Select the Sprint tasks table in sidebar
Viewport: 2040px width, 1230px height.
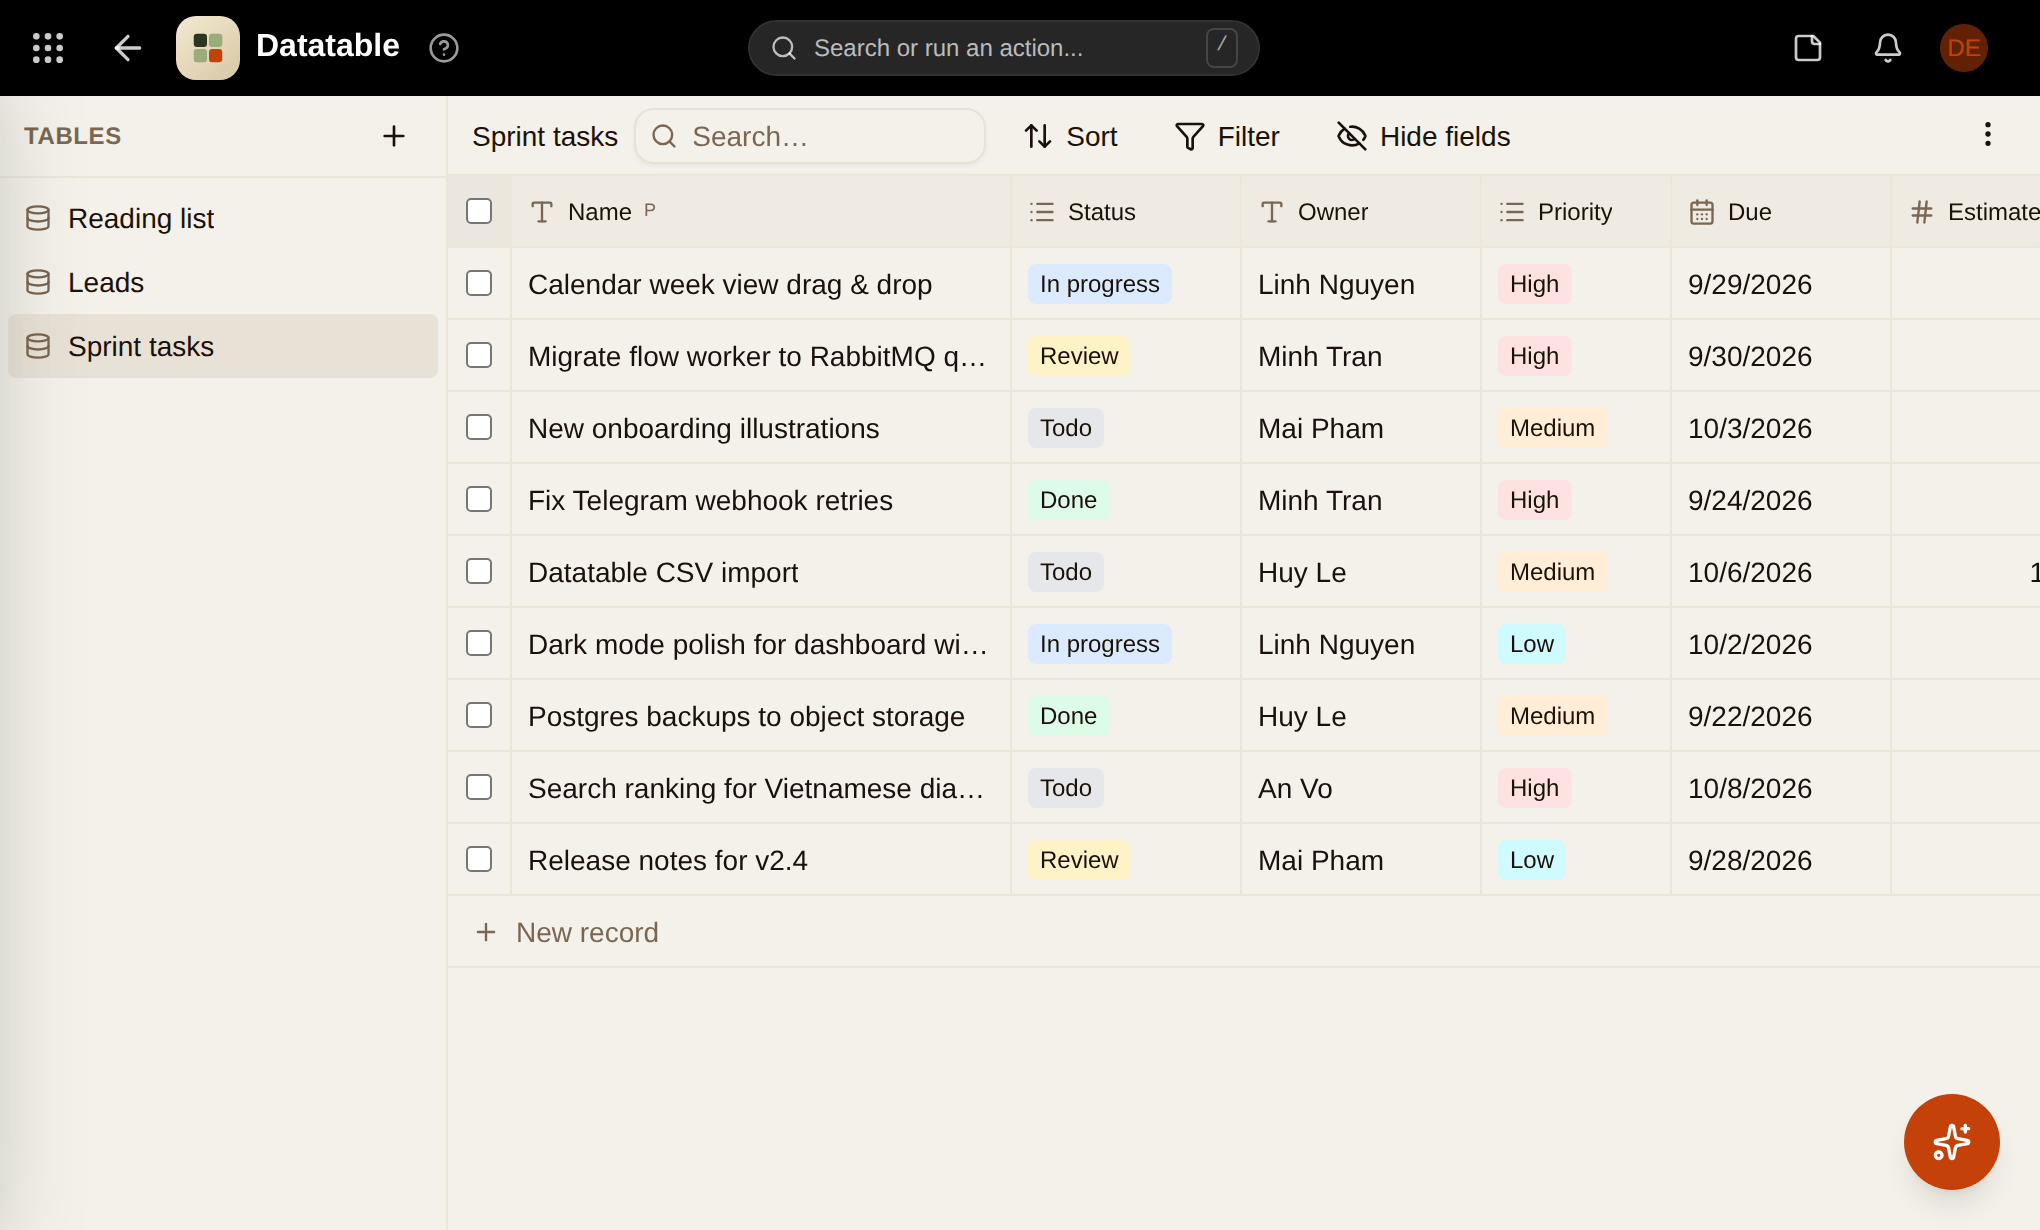click(x=223, y=346)
